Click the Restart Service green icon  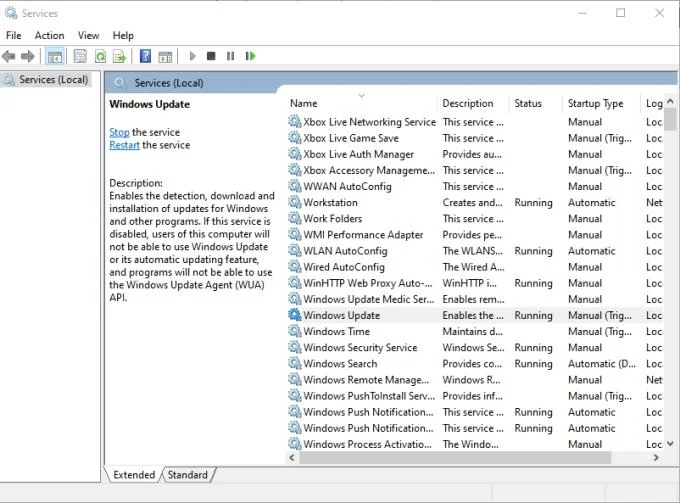point(250,56)
